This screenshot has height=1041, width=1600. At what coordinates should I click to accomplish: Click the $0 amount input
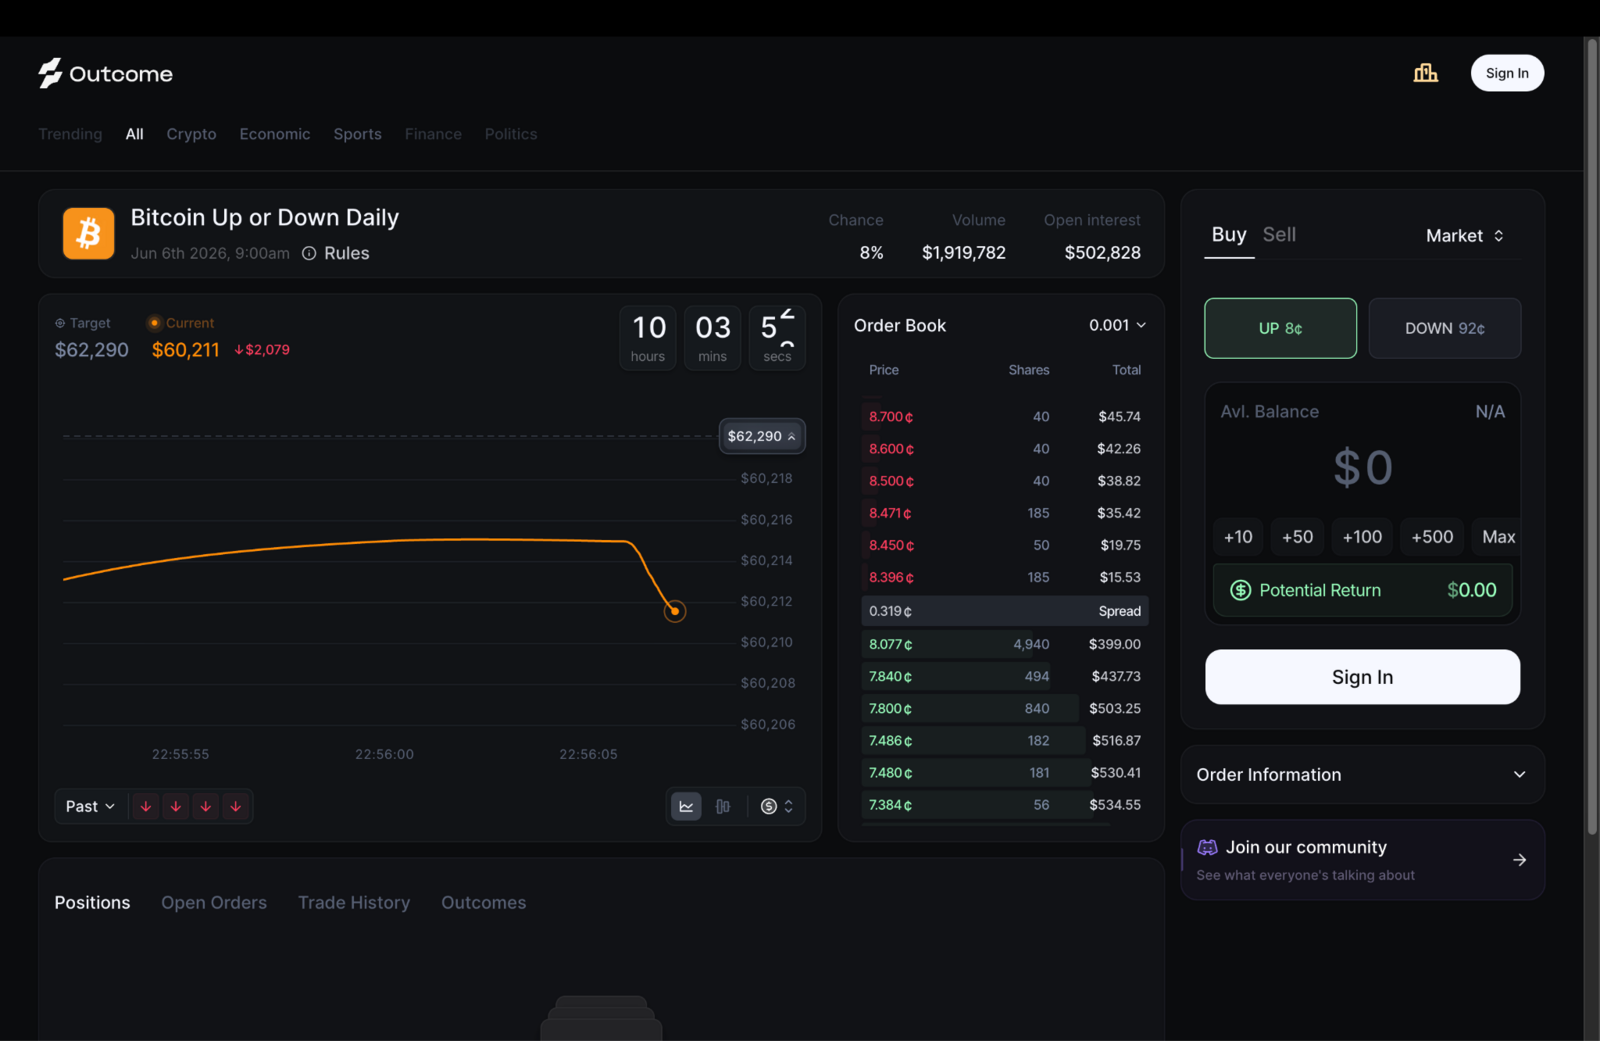click(1362, 468)
